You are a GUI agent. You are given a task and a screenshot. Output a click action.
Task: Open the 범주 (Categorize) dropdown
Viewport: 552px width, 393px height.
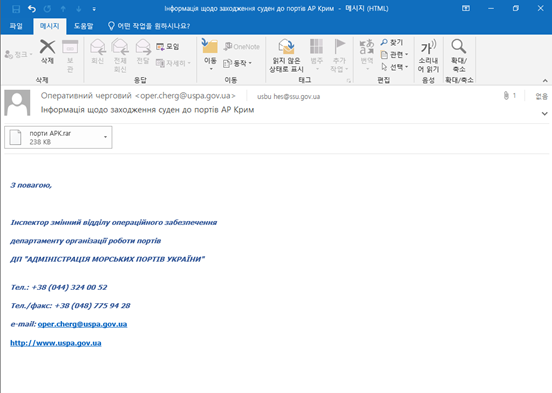(x=316, y=55)
